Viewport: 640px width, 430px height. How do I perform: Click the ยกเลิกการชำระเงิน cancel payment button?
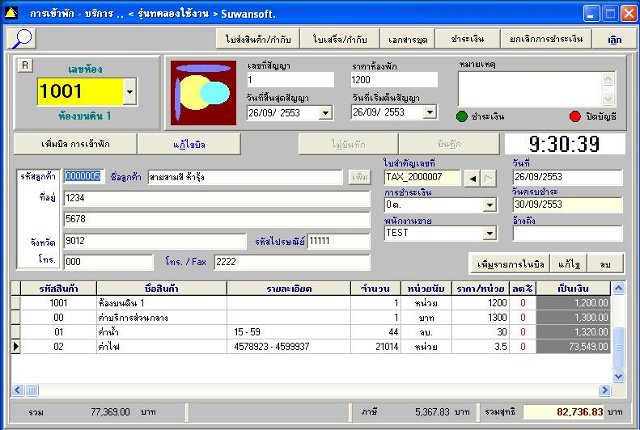pos(548,39)
